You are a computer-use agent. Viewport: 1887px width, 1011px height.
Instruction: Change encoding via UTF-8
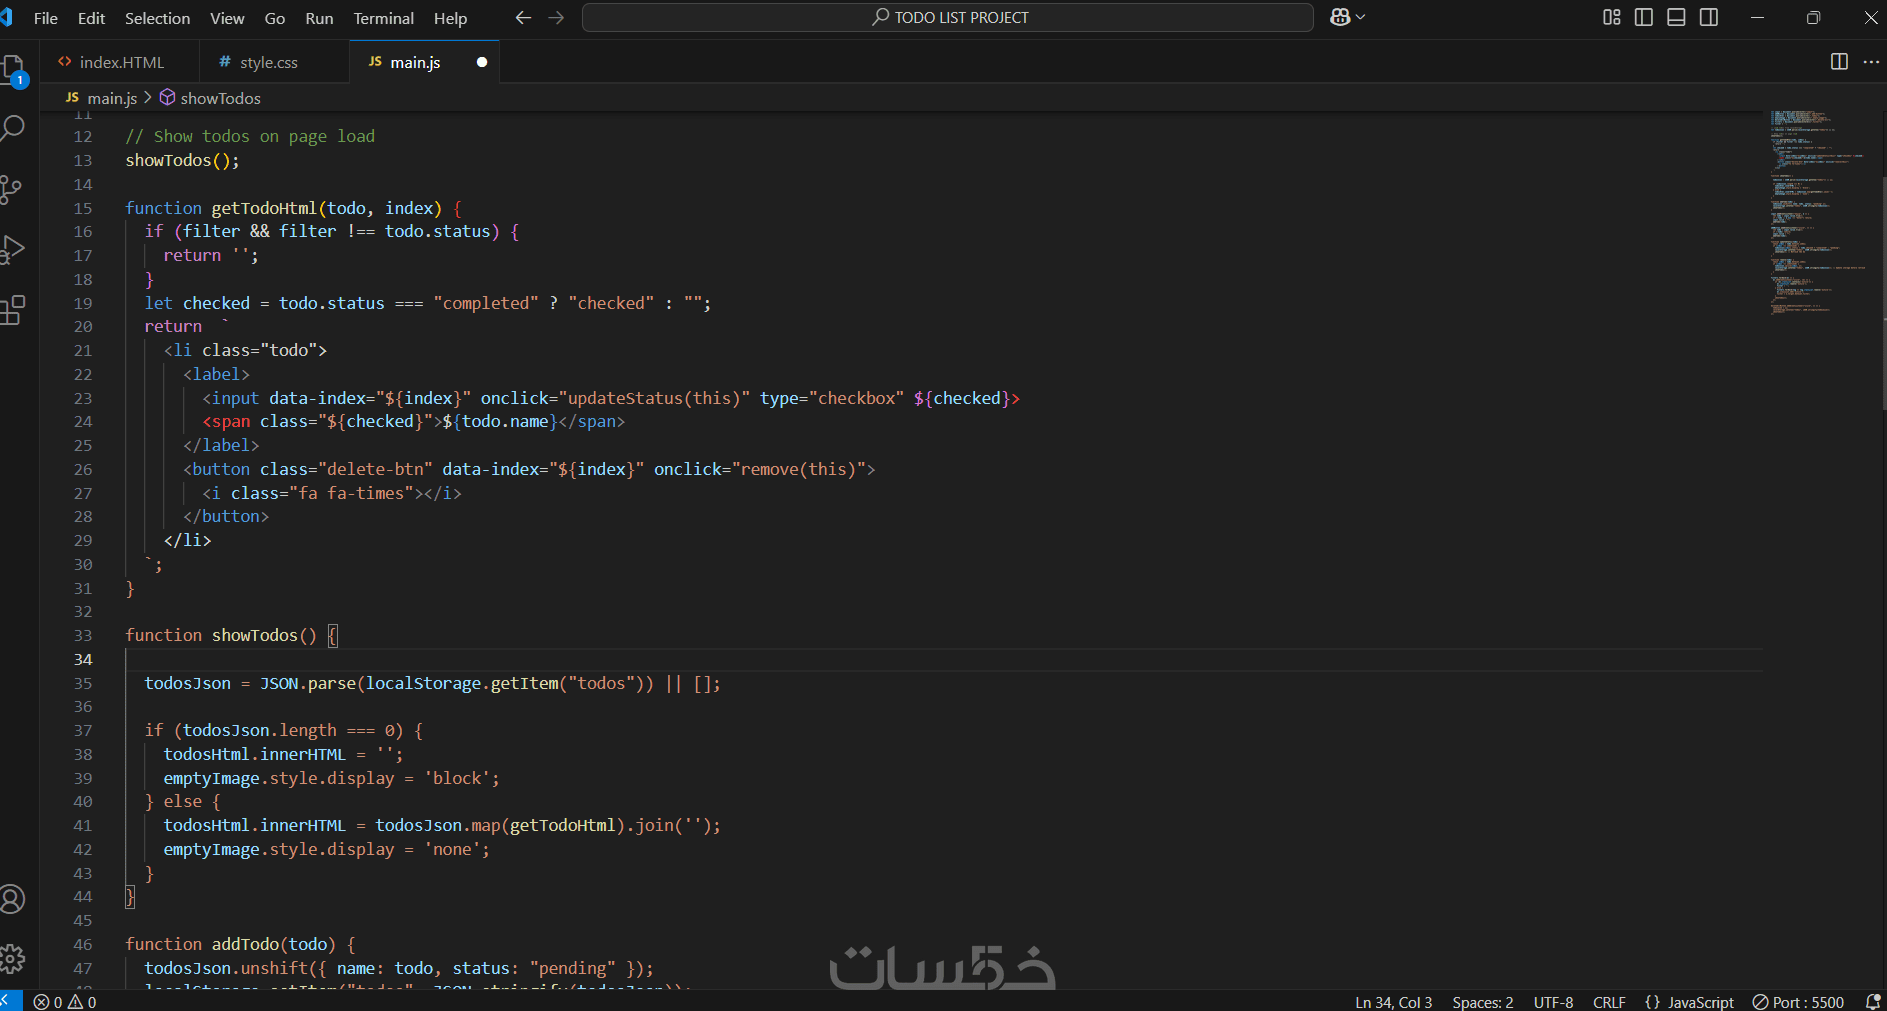coord(1553,1002)
